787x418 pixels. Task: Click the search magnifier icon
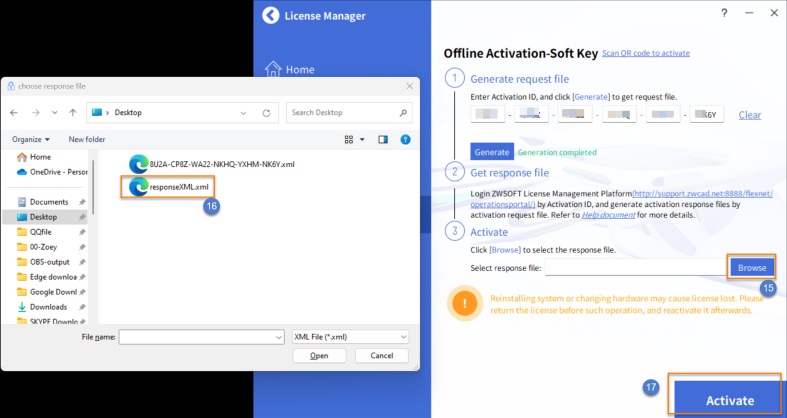(x=403, y=112)
